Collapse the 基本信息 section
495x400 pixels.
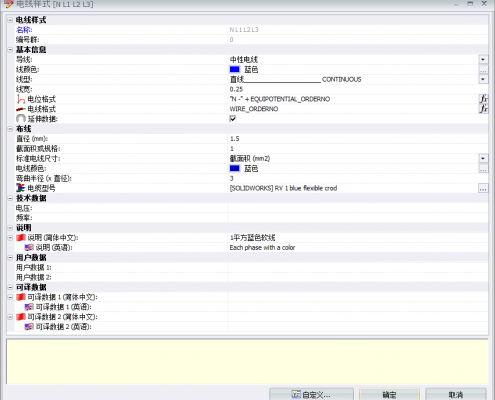[x=10, y=50]
